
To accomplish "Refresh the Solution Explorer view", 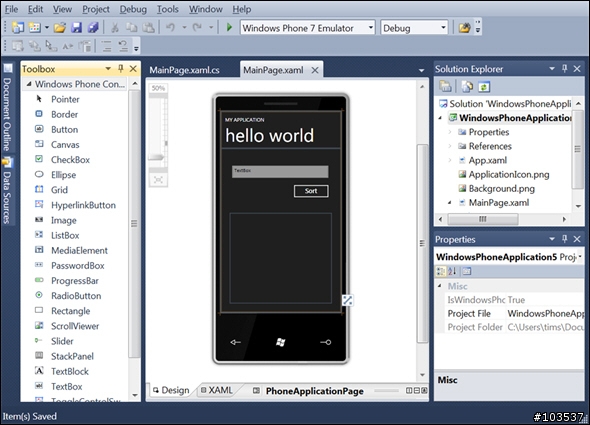I will click(x=484, y=87).
